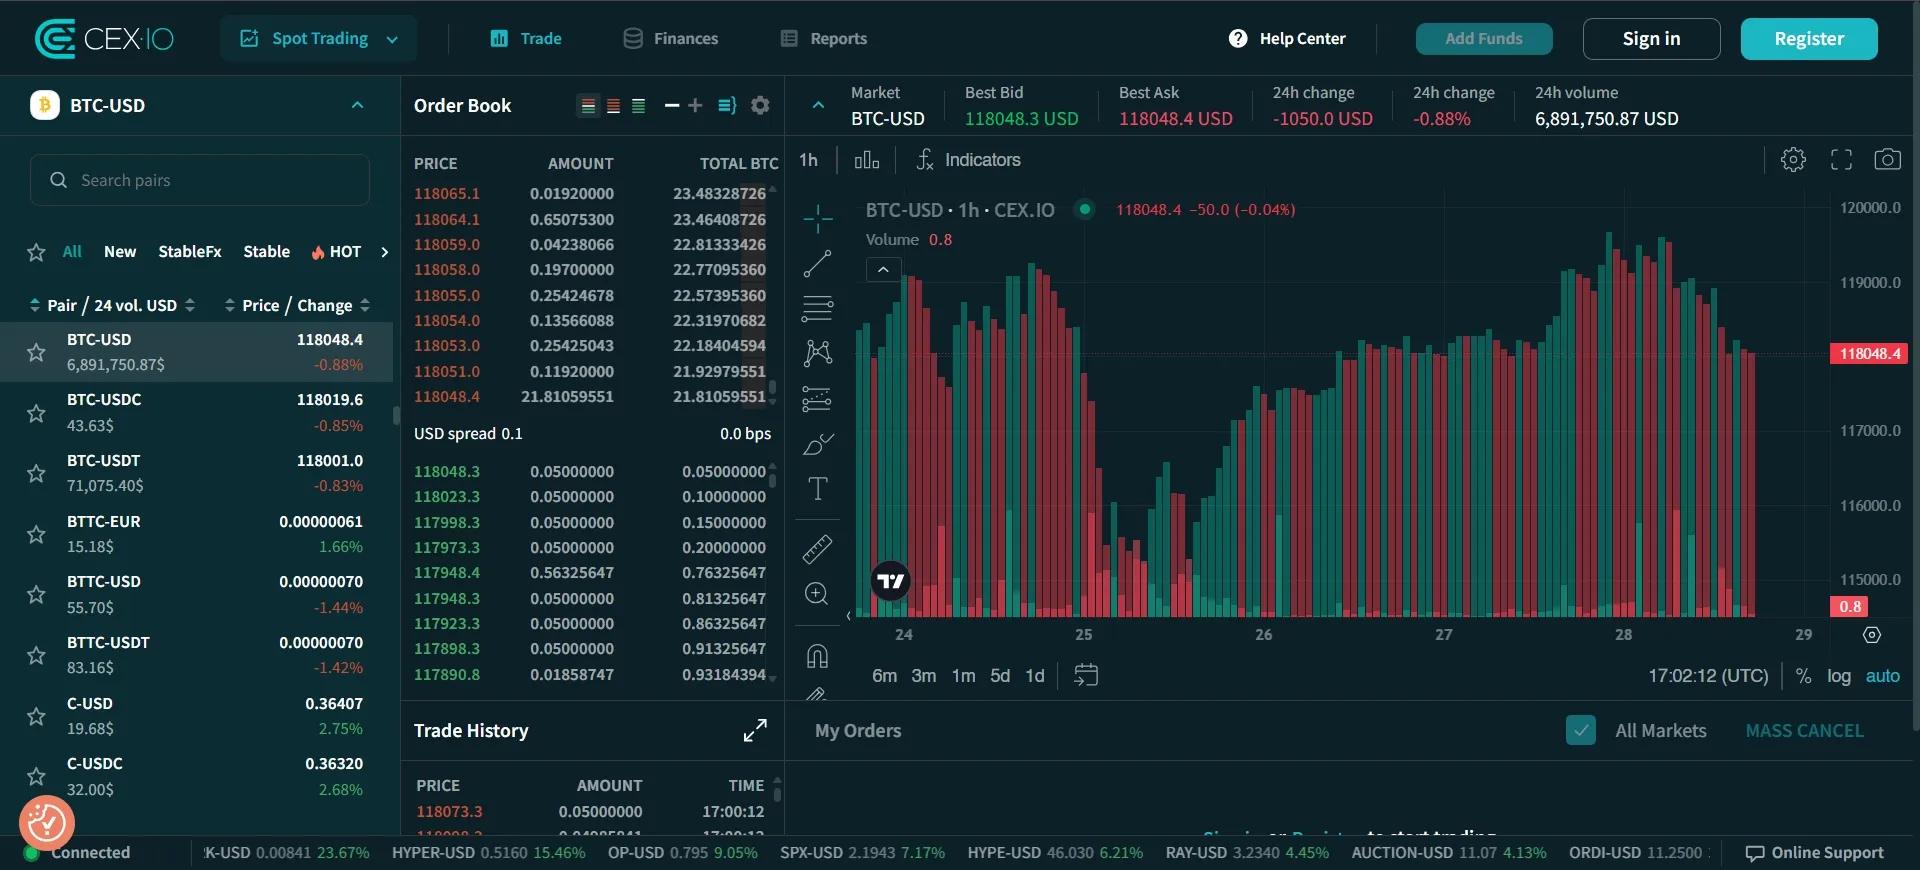This screenshot has height=870, width=1920.
Task: Click the Register button
Action: pyautogui.click(x=1809, y=39)
